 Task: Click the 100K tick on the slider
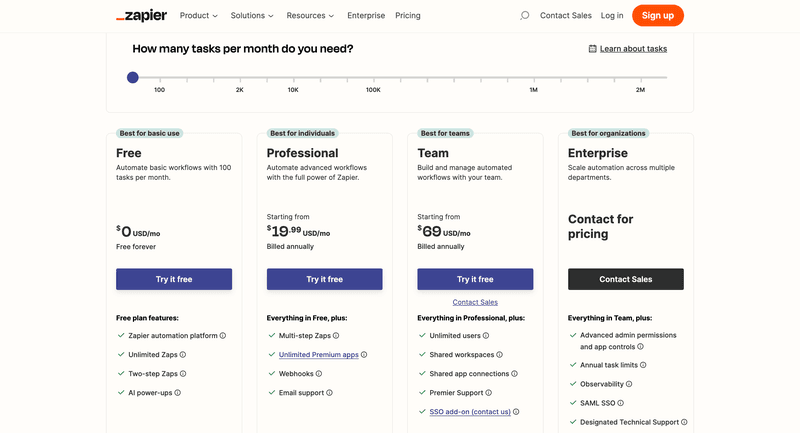tap(373, 79)
